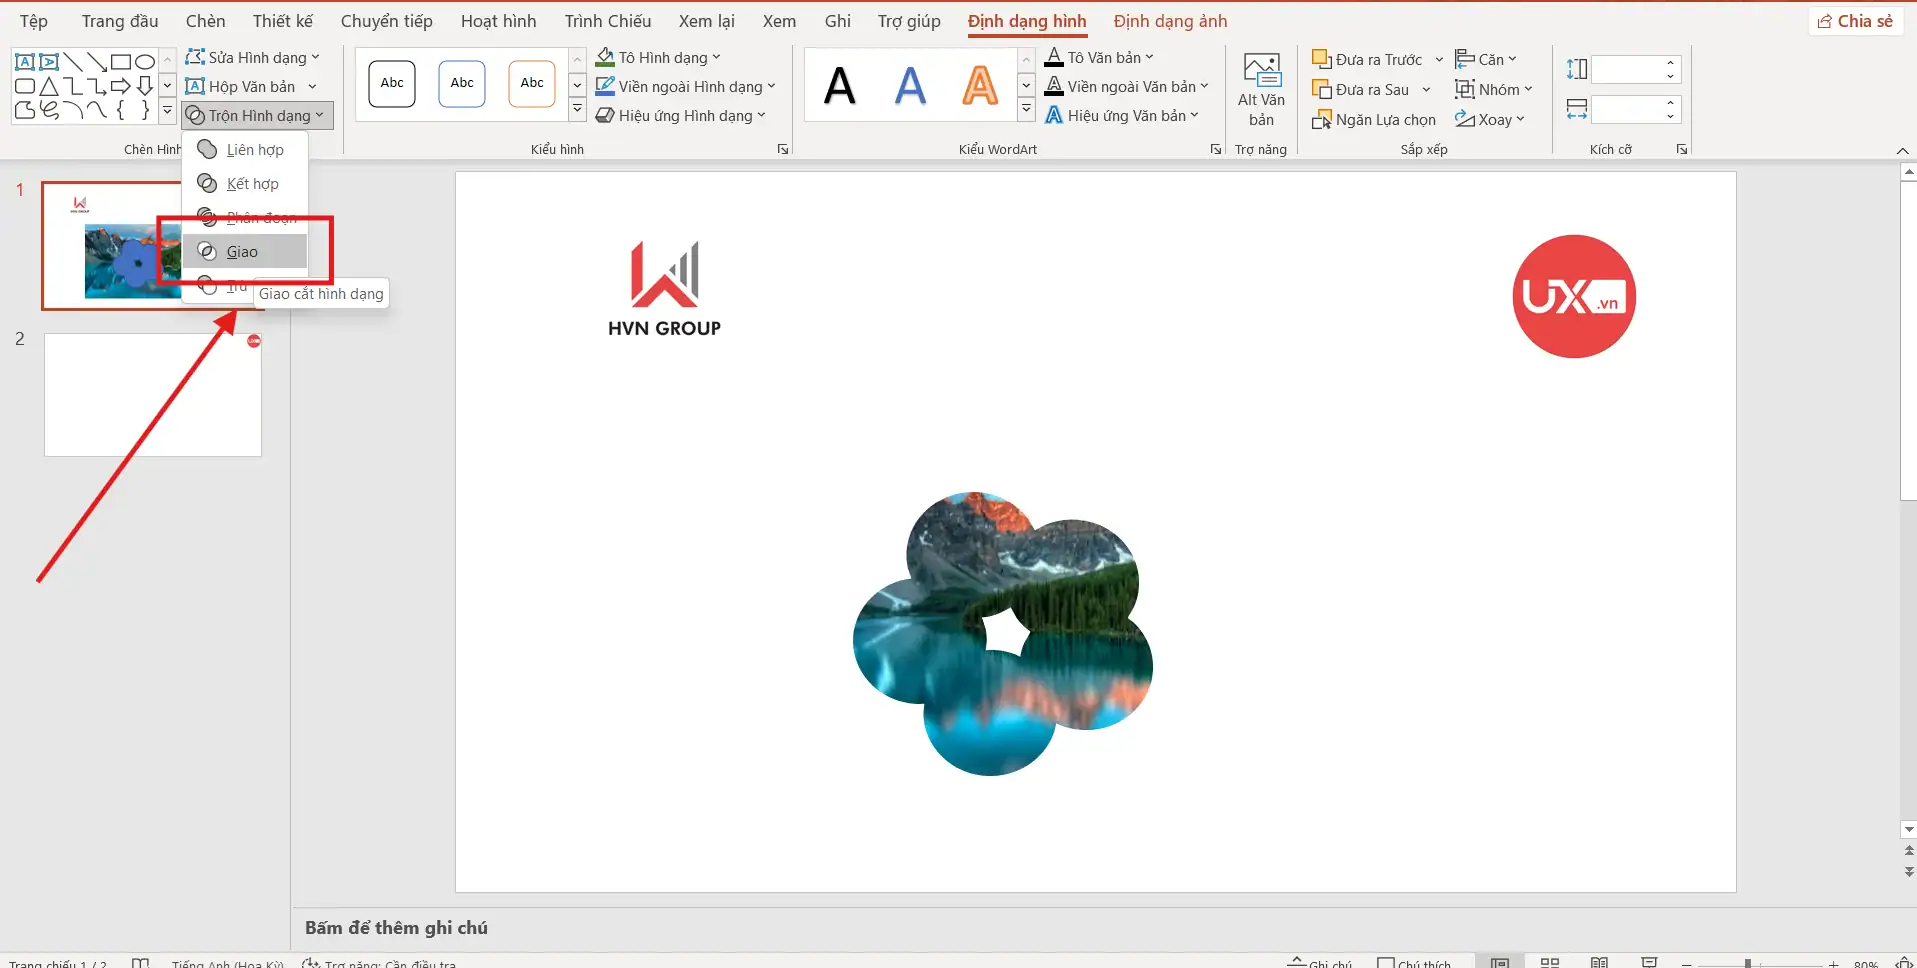Open Hiệu ứng Hình dạng effects menu
The height and width of the screenshot is (968, 1917).
tap(681, 116)
